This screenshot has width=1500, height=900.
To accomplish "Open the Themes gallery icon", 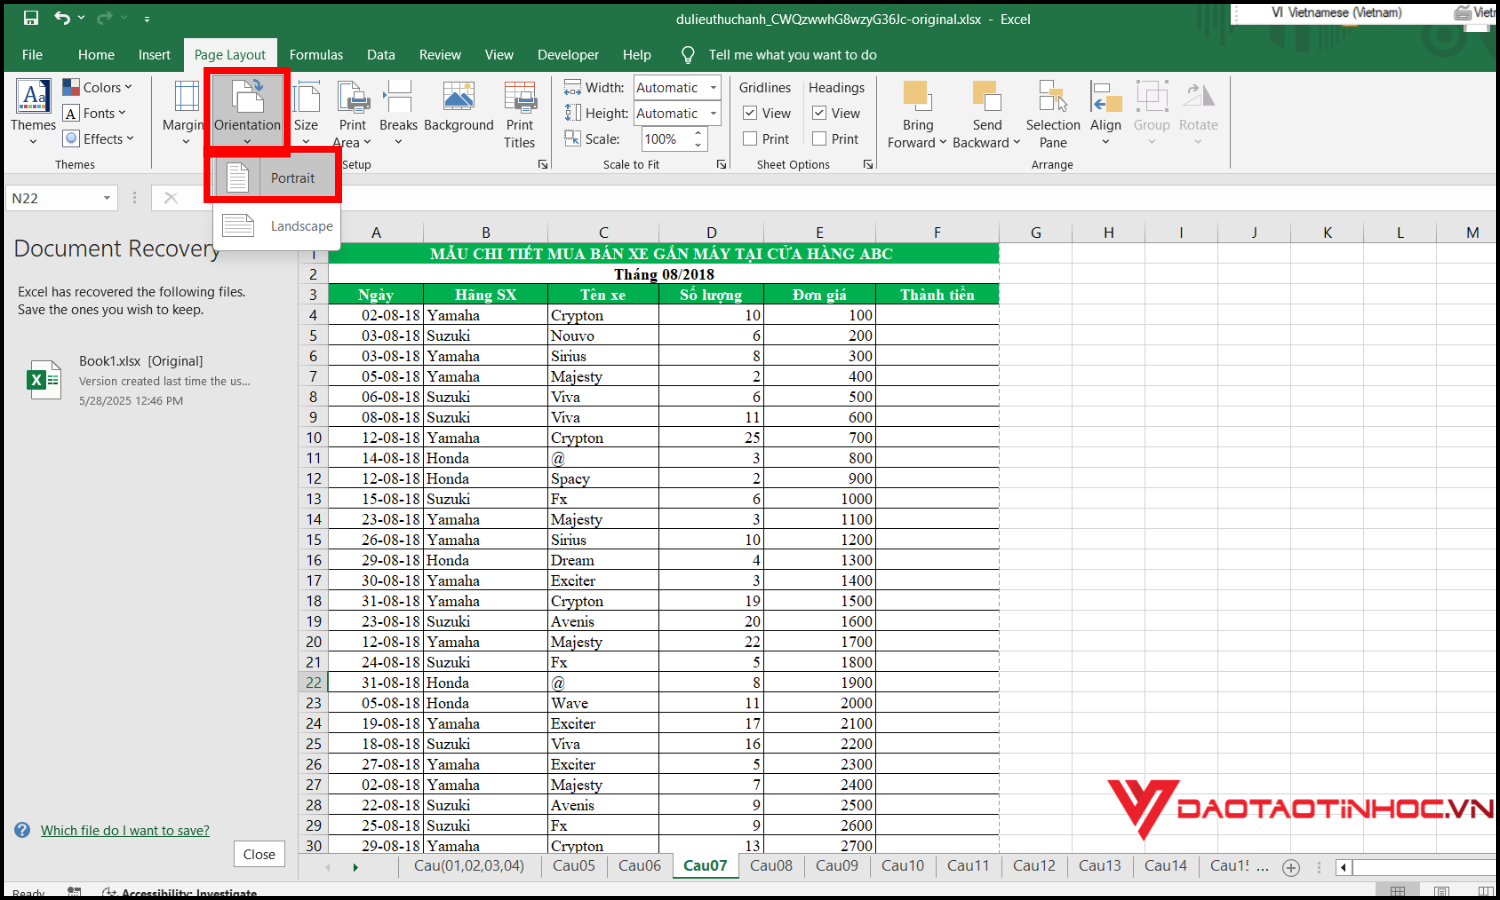I will click(33, 97).
